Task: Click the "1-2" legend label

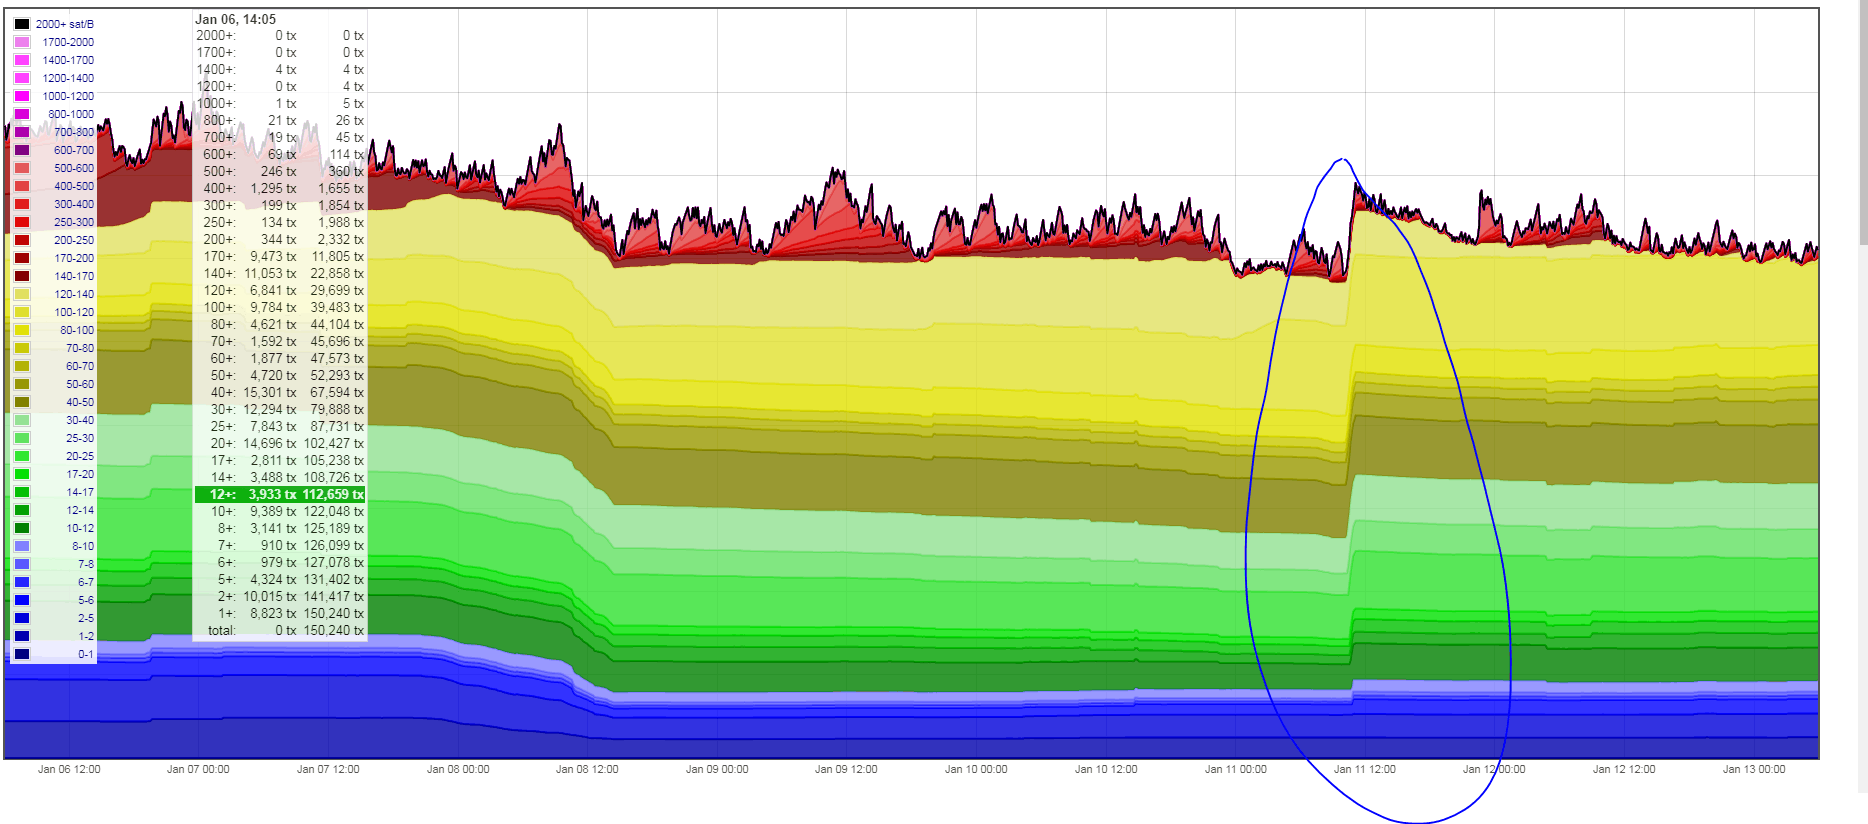Action: [86, 636]
